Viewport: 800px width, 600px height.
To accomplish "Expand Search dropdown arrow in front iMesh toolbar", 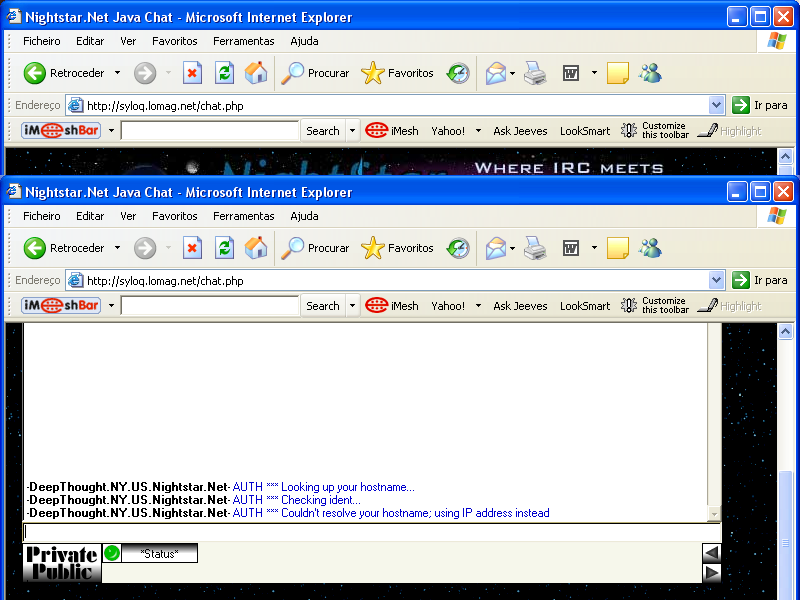I will coord(352,306).
